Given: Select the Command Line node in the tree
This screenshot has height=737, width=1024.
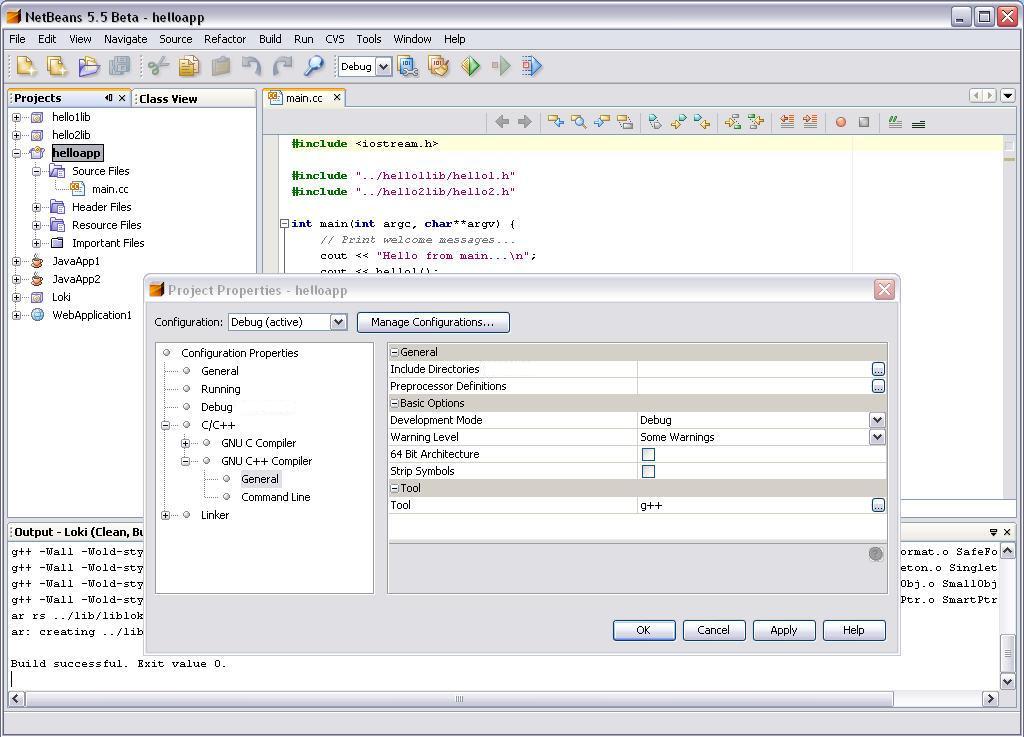Looking at the screenshot, I should 276,497.
